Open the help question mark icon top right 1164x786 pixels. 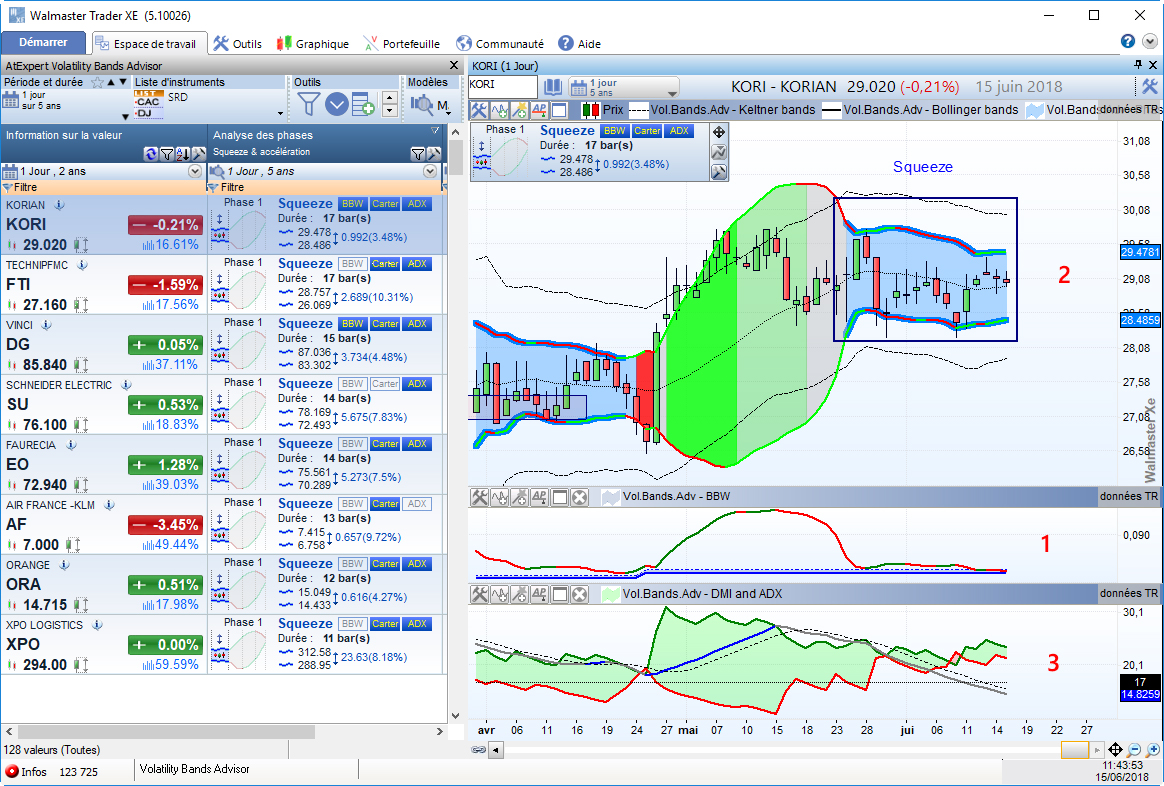[x=1128, y=42]
